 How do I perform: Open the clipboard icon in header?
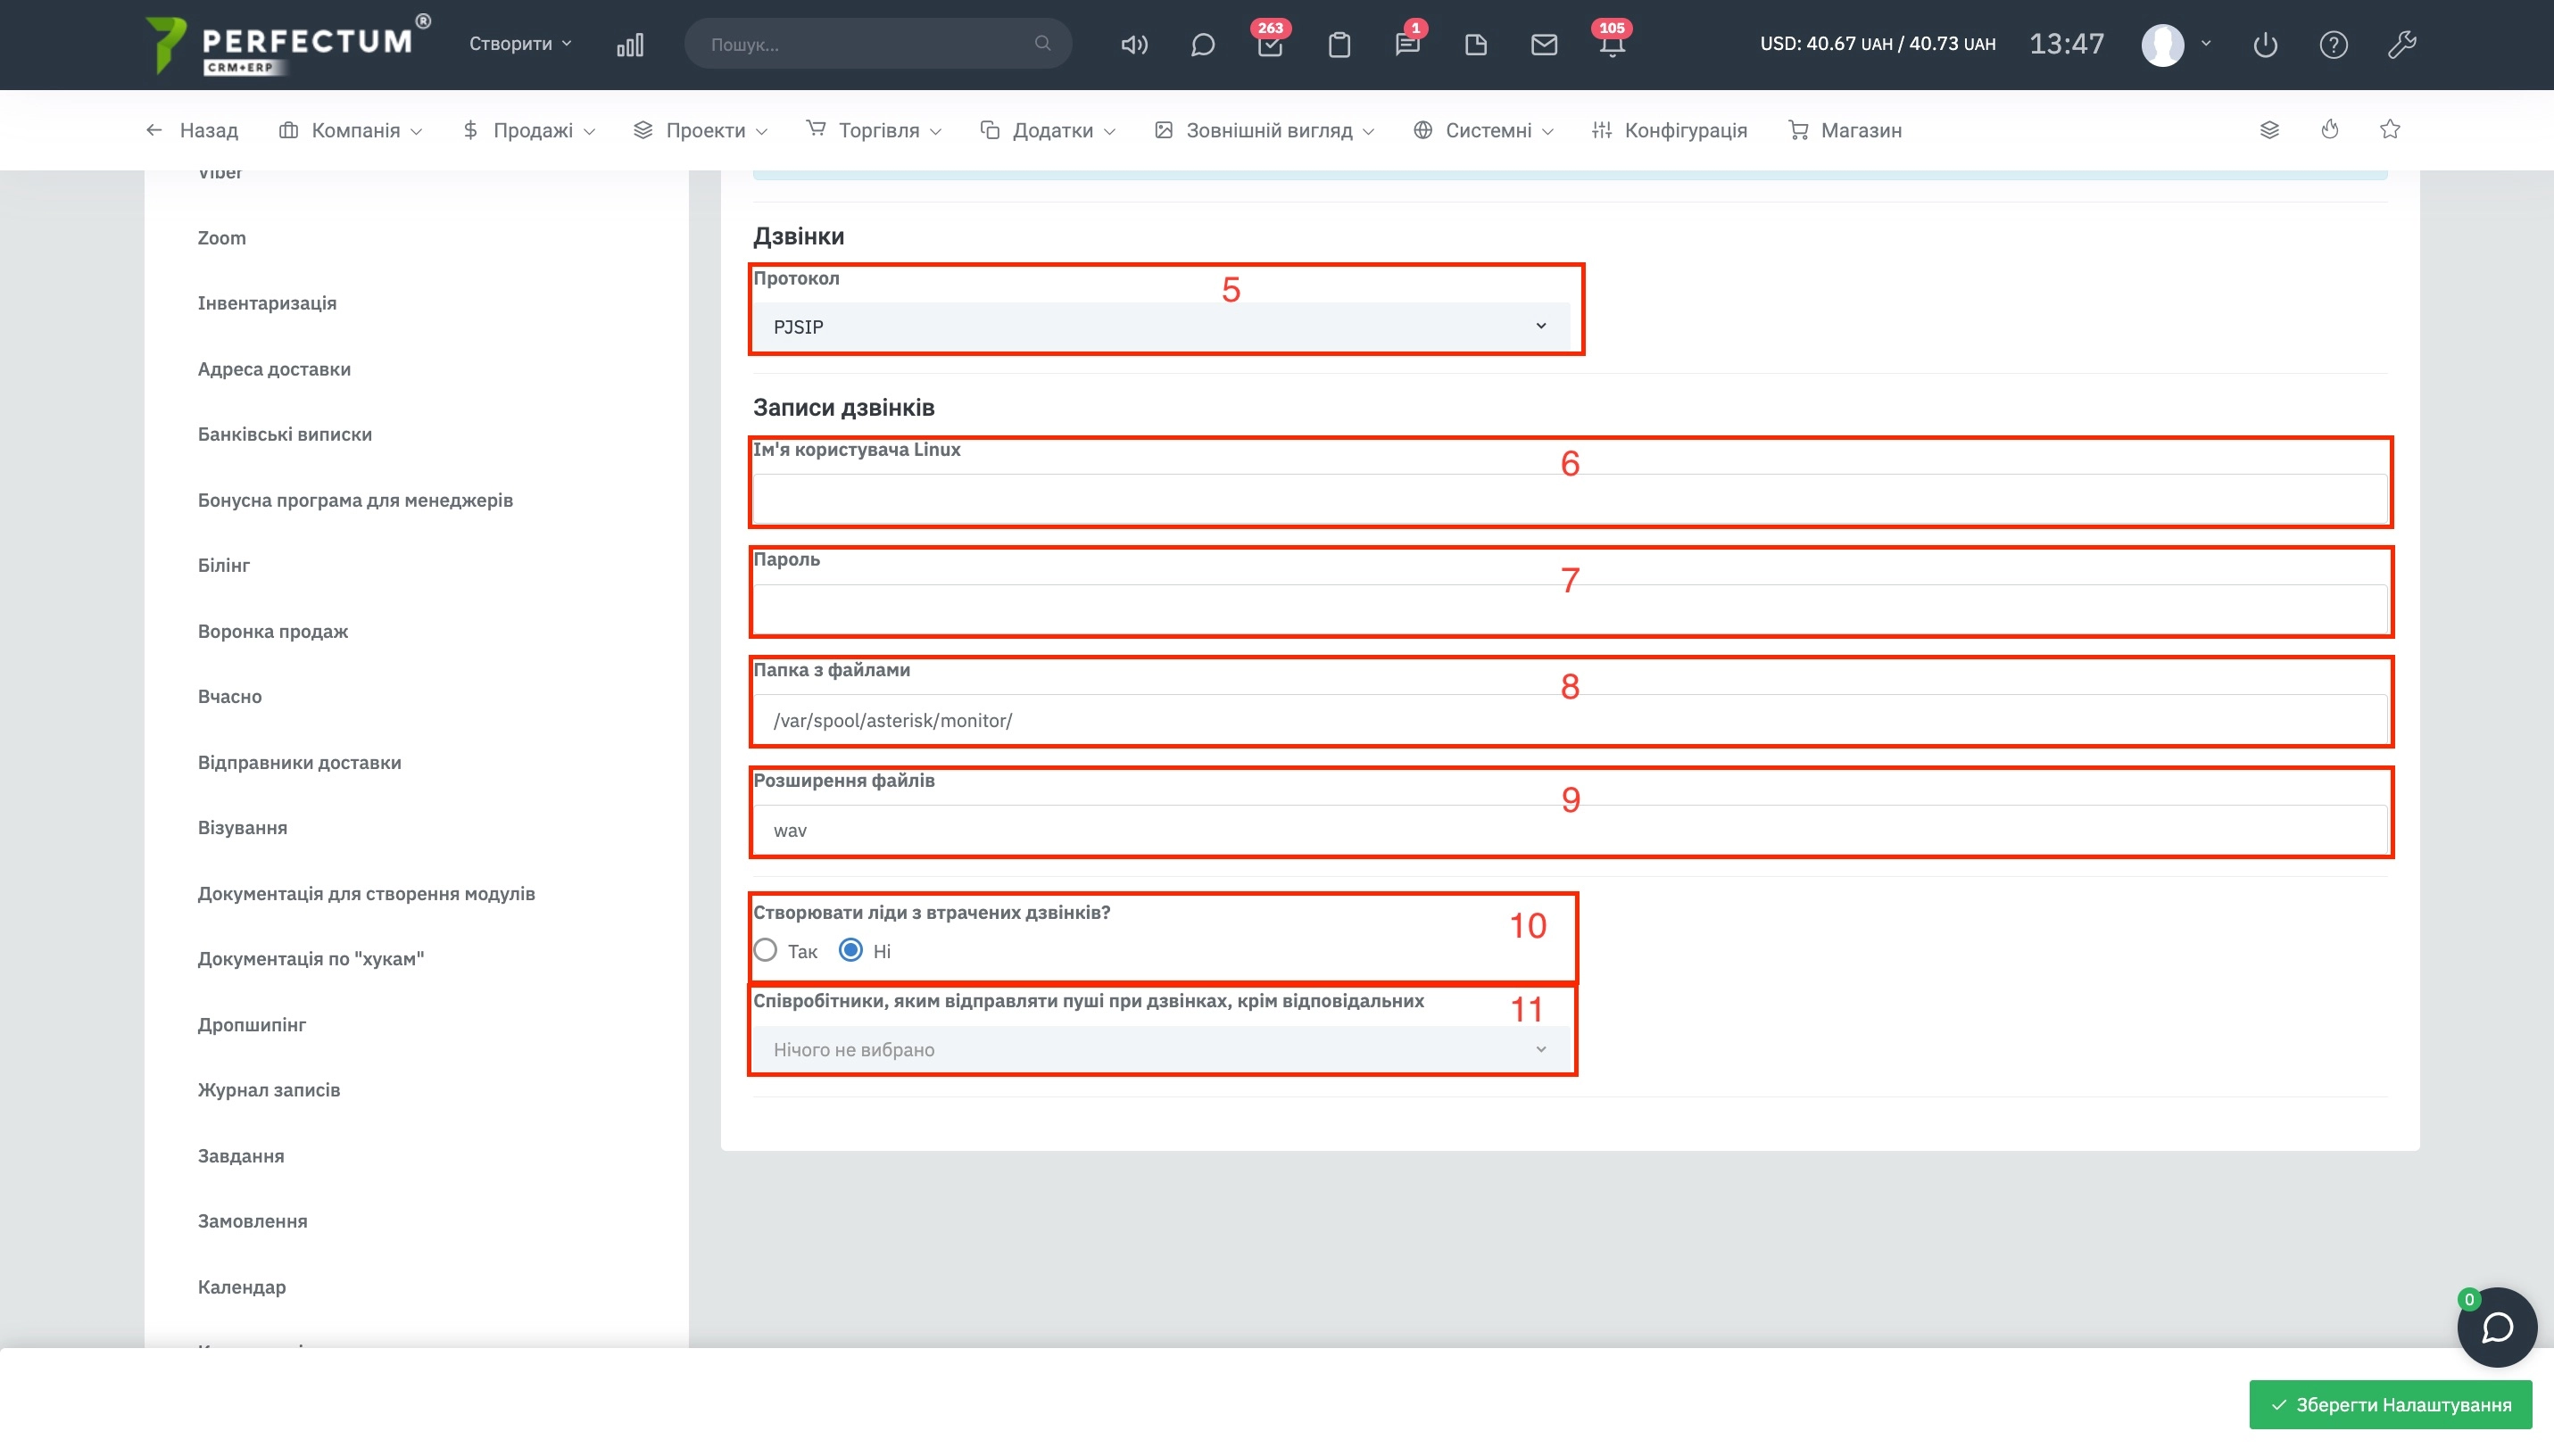coord(1339,45)
